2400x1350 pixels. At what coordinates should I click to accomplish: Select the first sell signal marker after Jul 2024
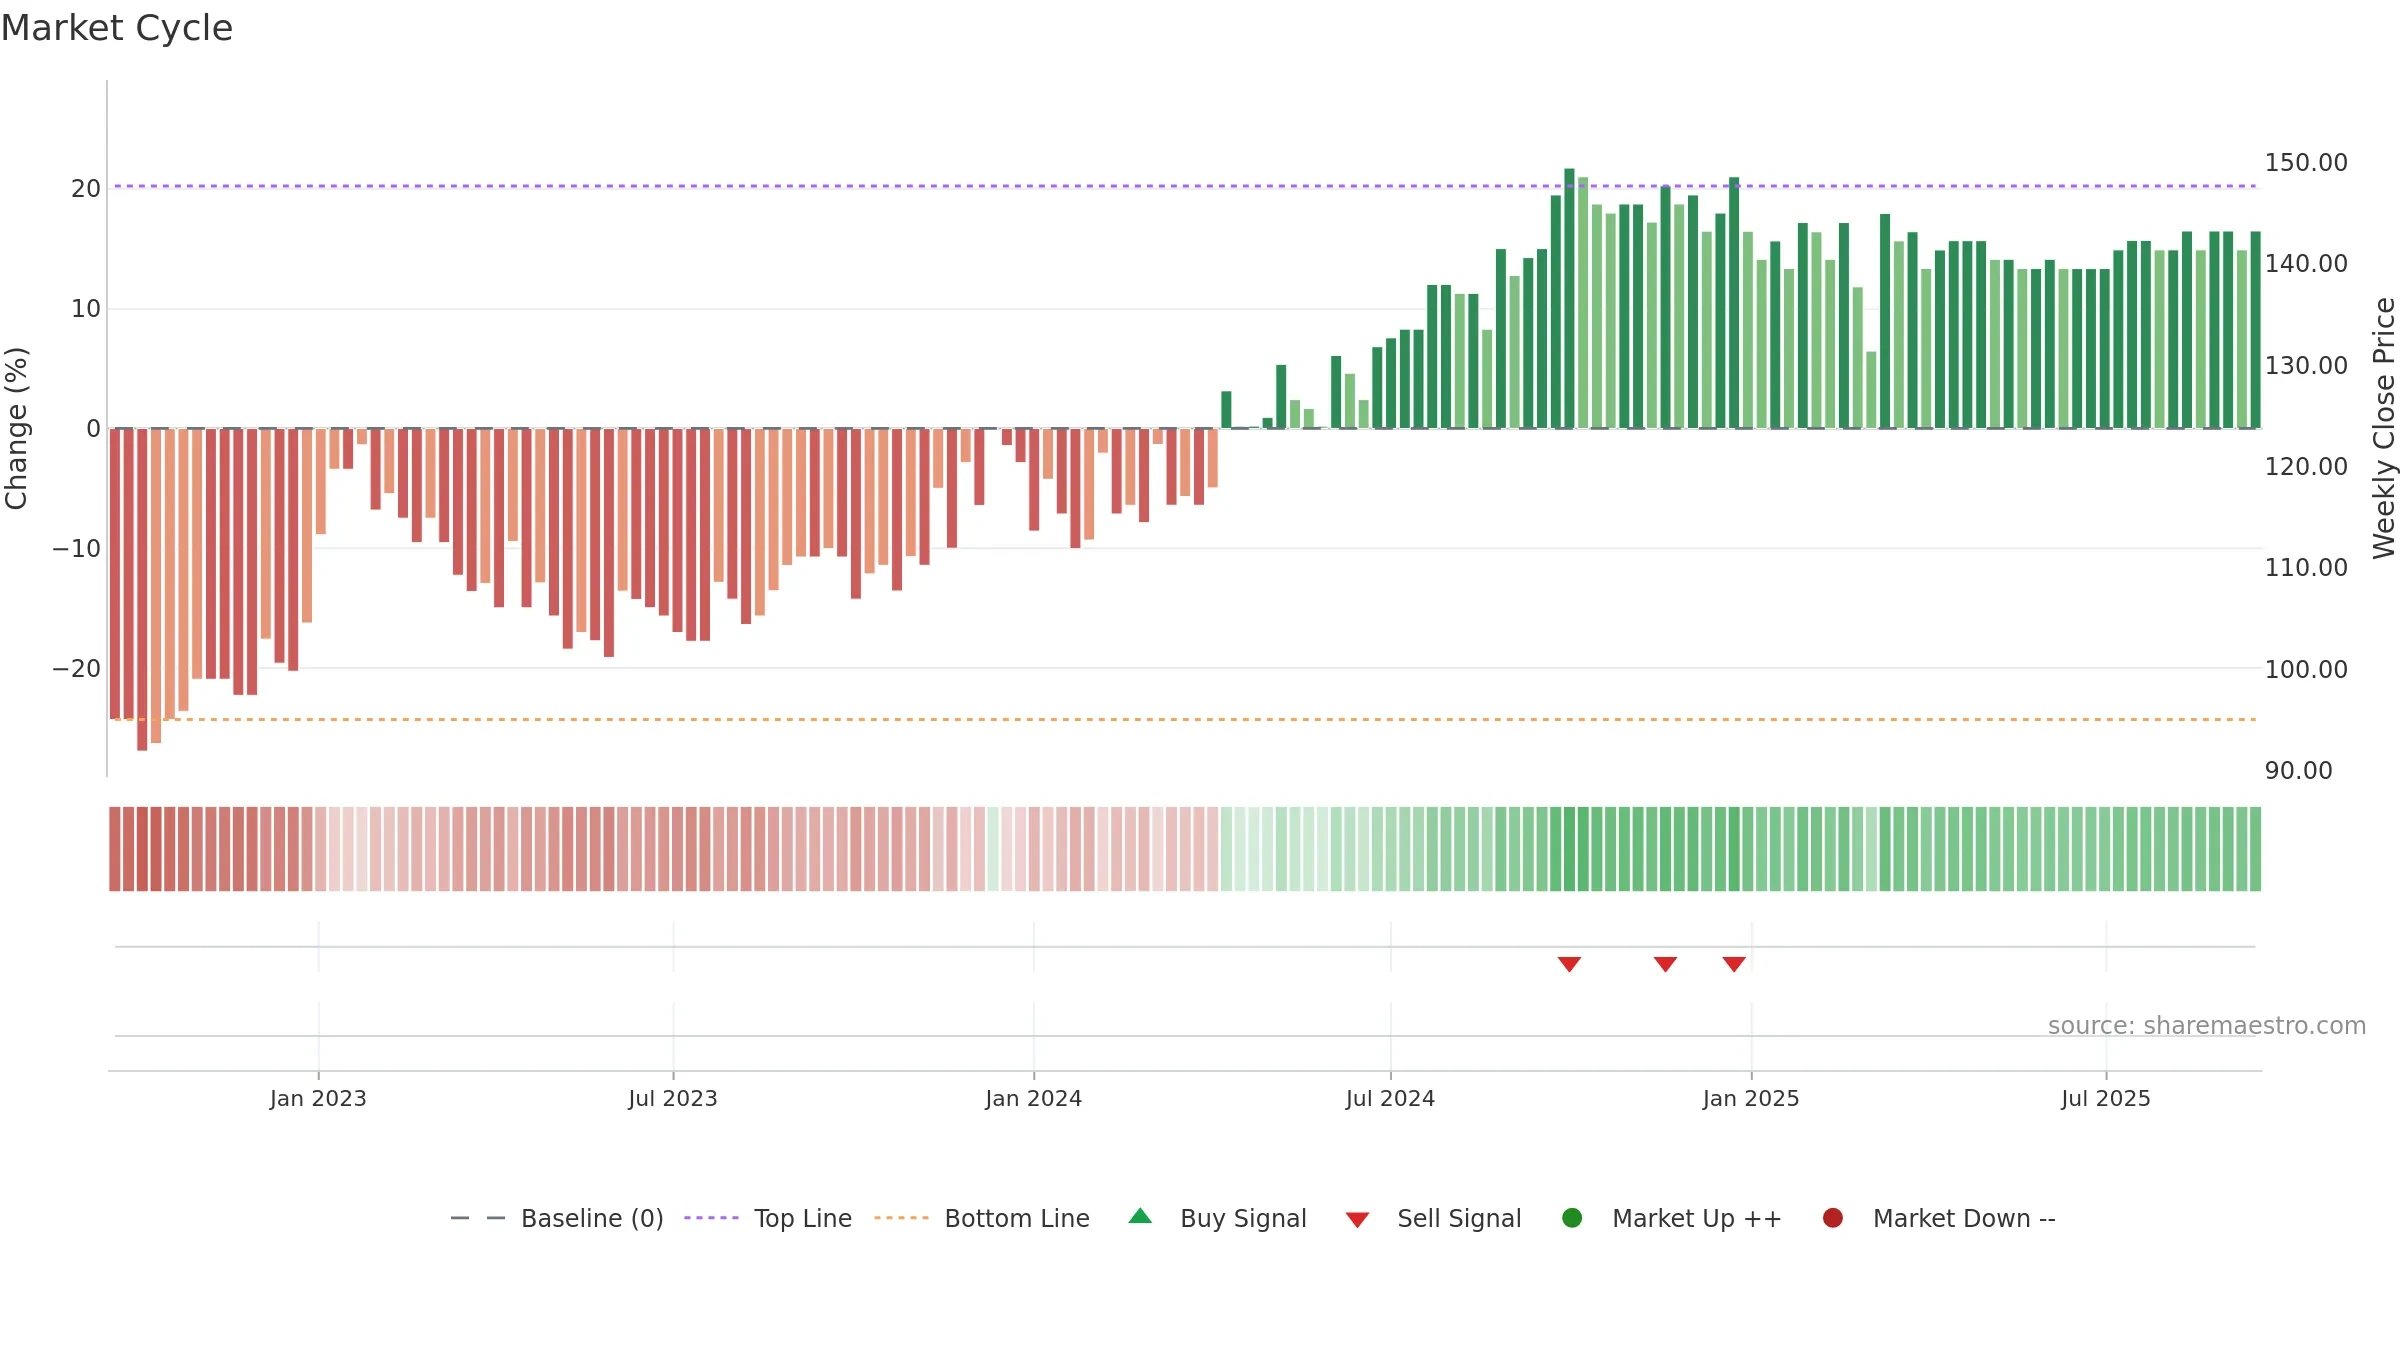pyautogui.click(x=1569, y=964)
